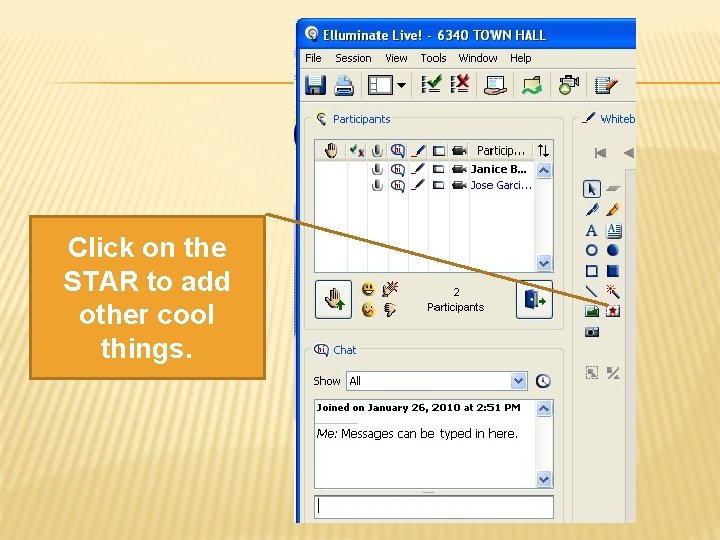Open the View menu
Viewport: 720px width, 540px height.
pos(396,58)
